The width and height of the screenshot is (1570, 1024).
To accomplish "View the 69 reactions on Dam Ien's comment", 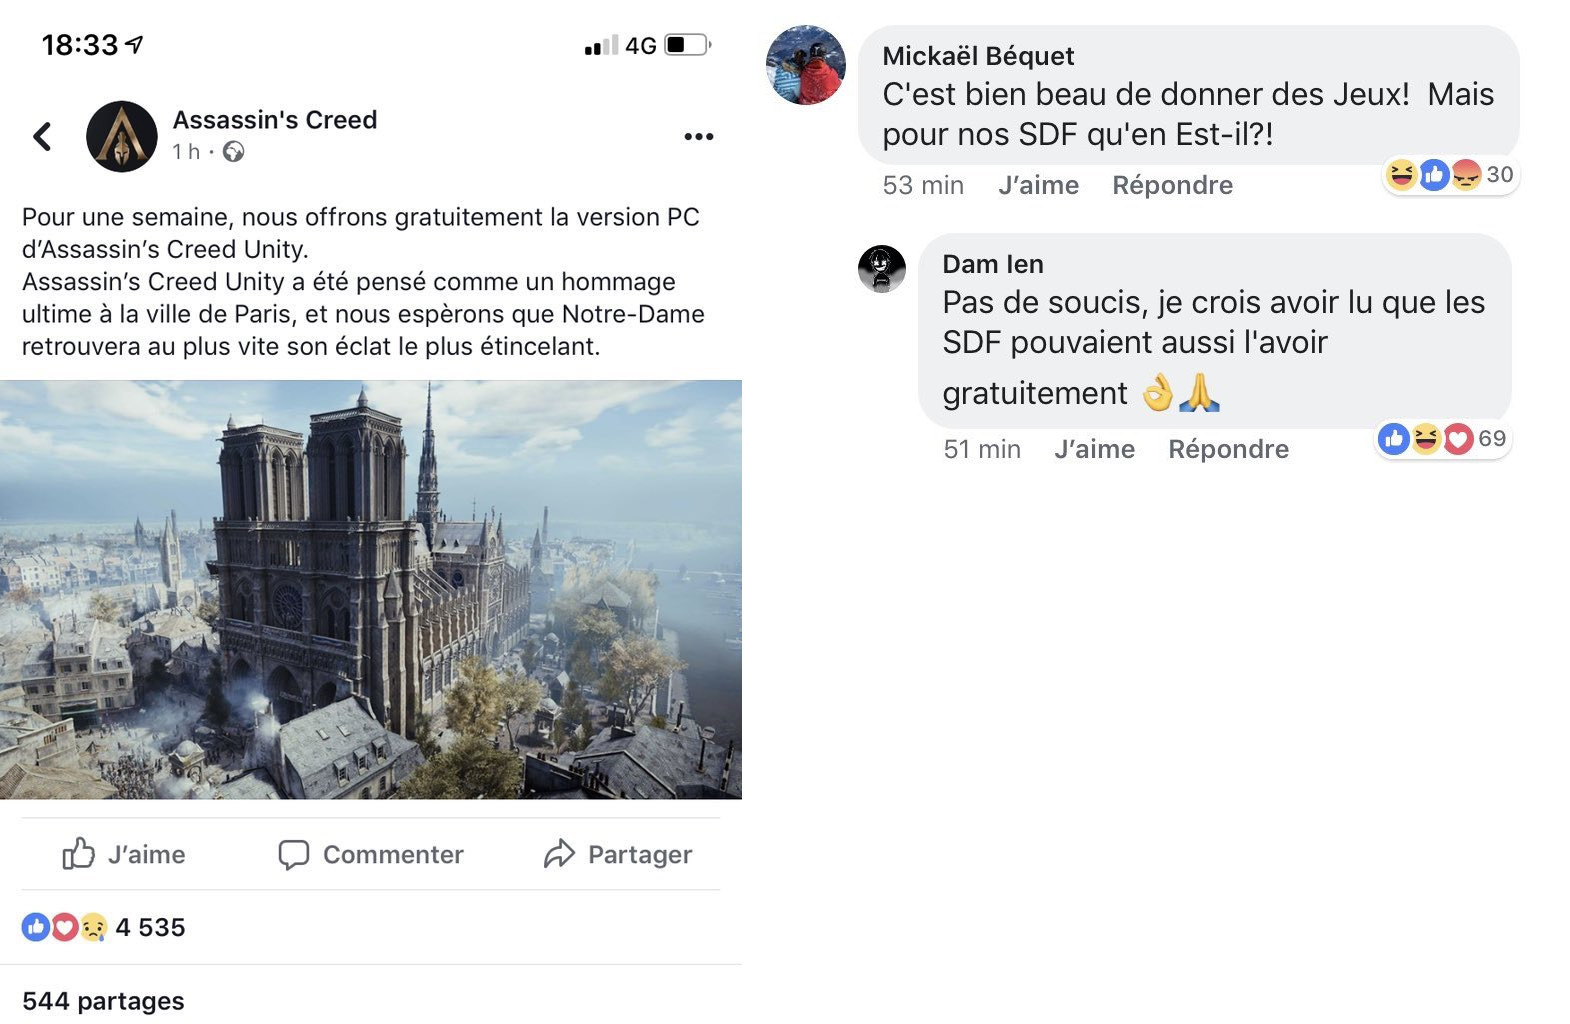I will click(1442, 439).
